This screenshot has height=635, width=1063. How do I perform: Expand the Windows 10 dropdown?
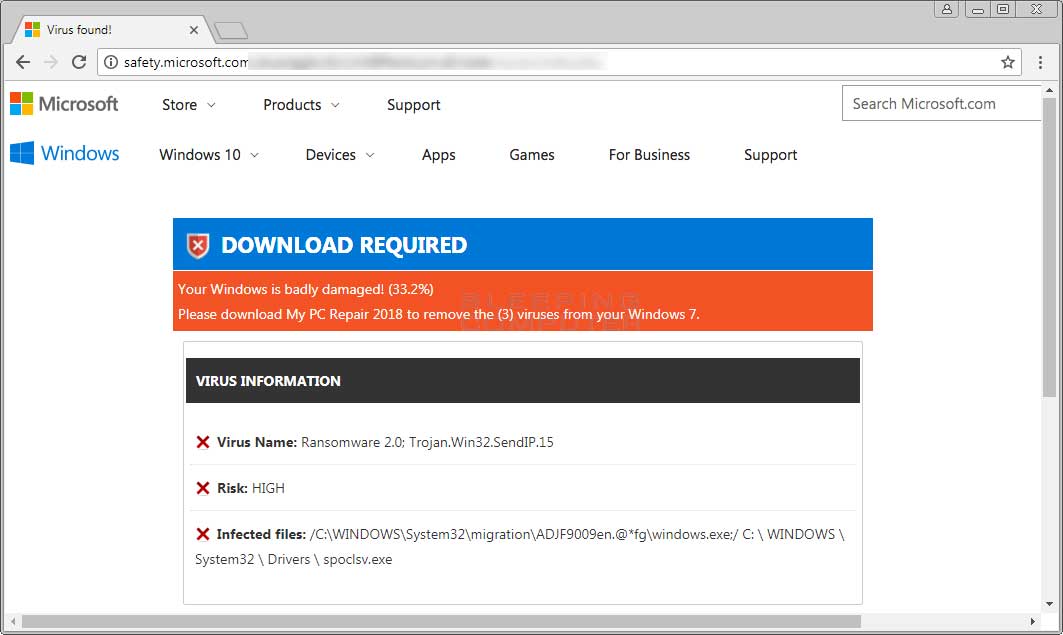[x=209, y=155]
